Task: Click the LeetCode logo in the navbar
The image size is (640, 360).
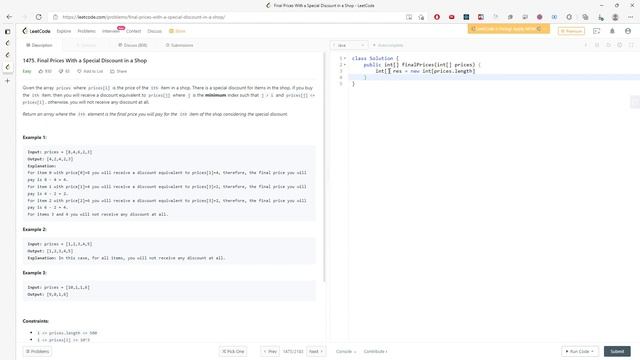Action: (x=36, y=31)
